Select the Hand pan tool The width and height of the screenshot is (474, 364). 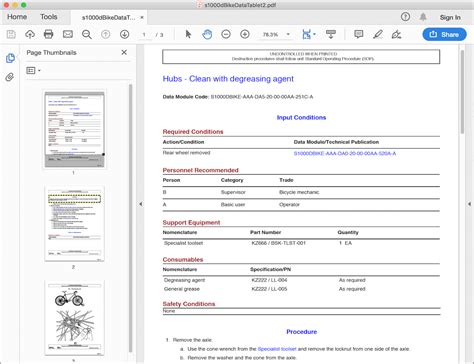click(x=207, y=34)
